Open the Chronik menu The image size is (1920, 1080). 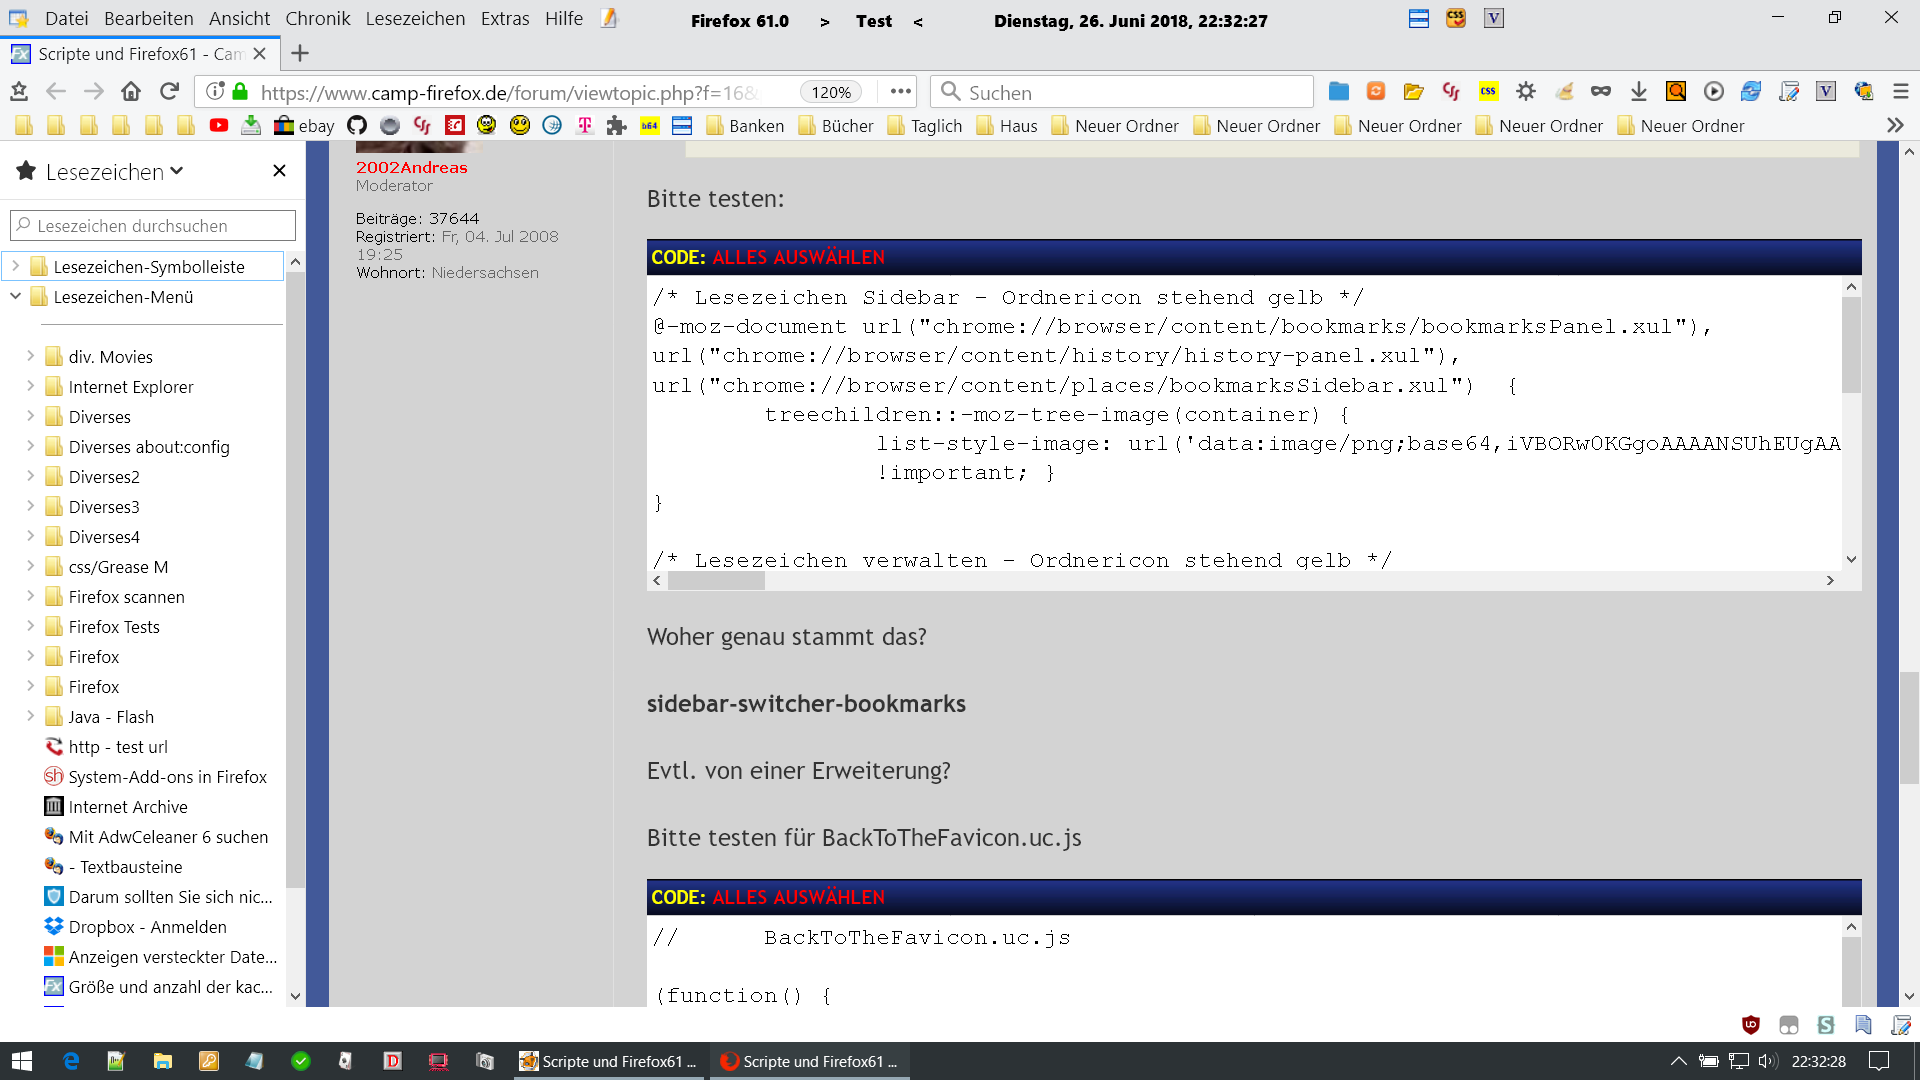[x=317, y=19]
